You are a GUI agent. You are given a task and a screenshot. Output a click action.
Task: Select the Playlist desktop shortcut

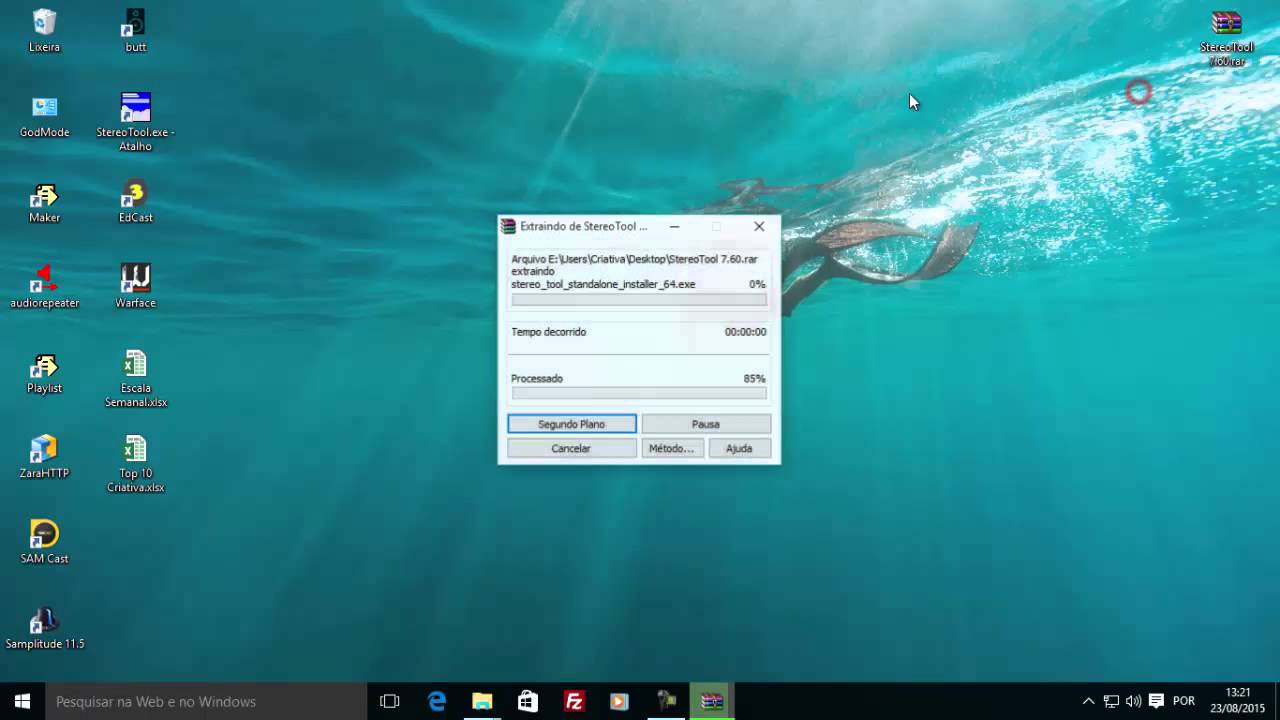coord(44,371)
